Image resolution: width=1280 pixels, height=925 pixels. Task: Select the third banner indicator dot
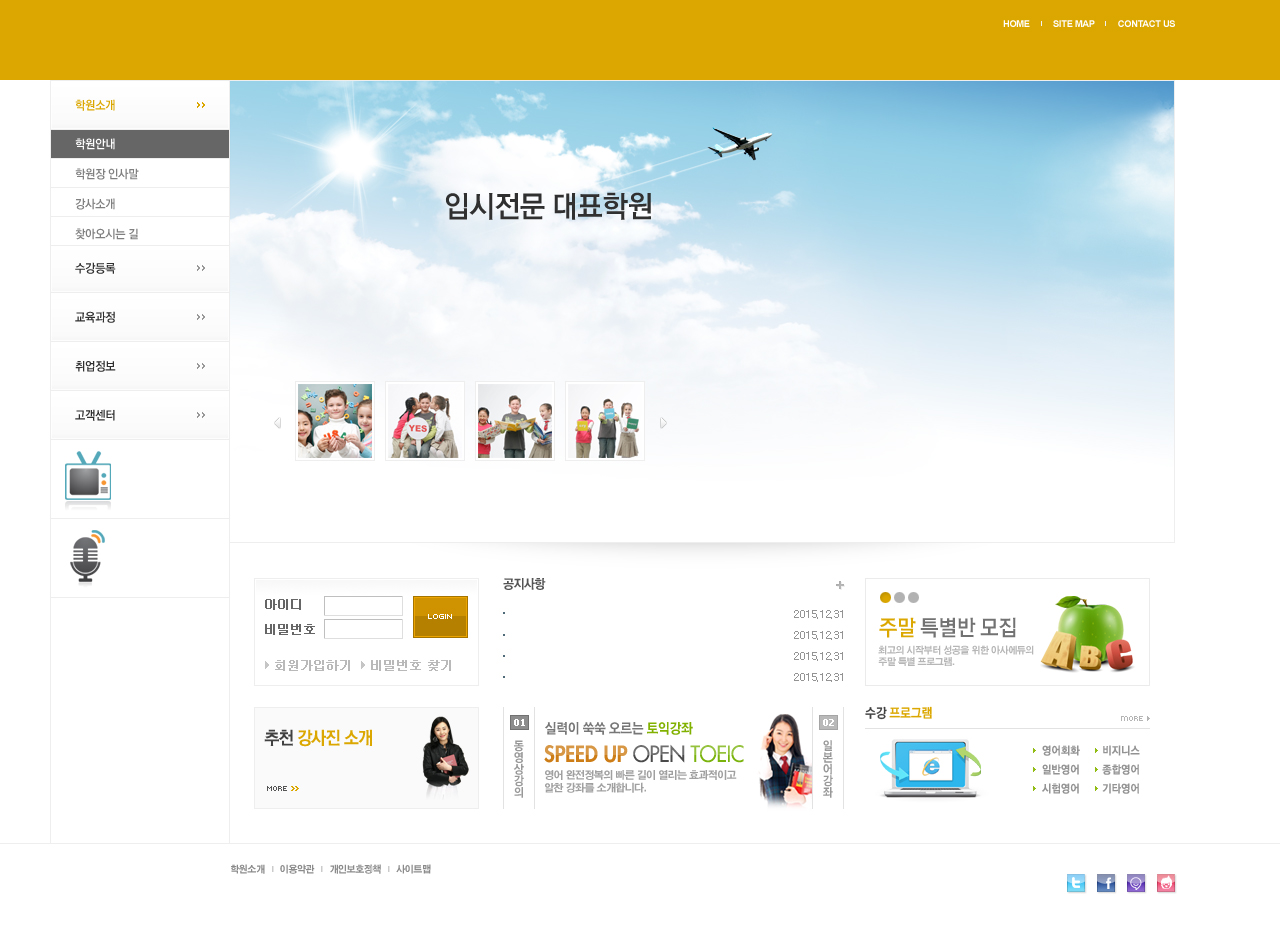coord(913,598)
